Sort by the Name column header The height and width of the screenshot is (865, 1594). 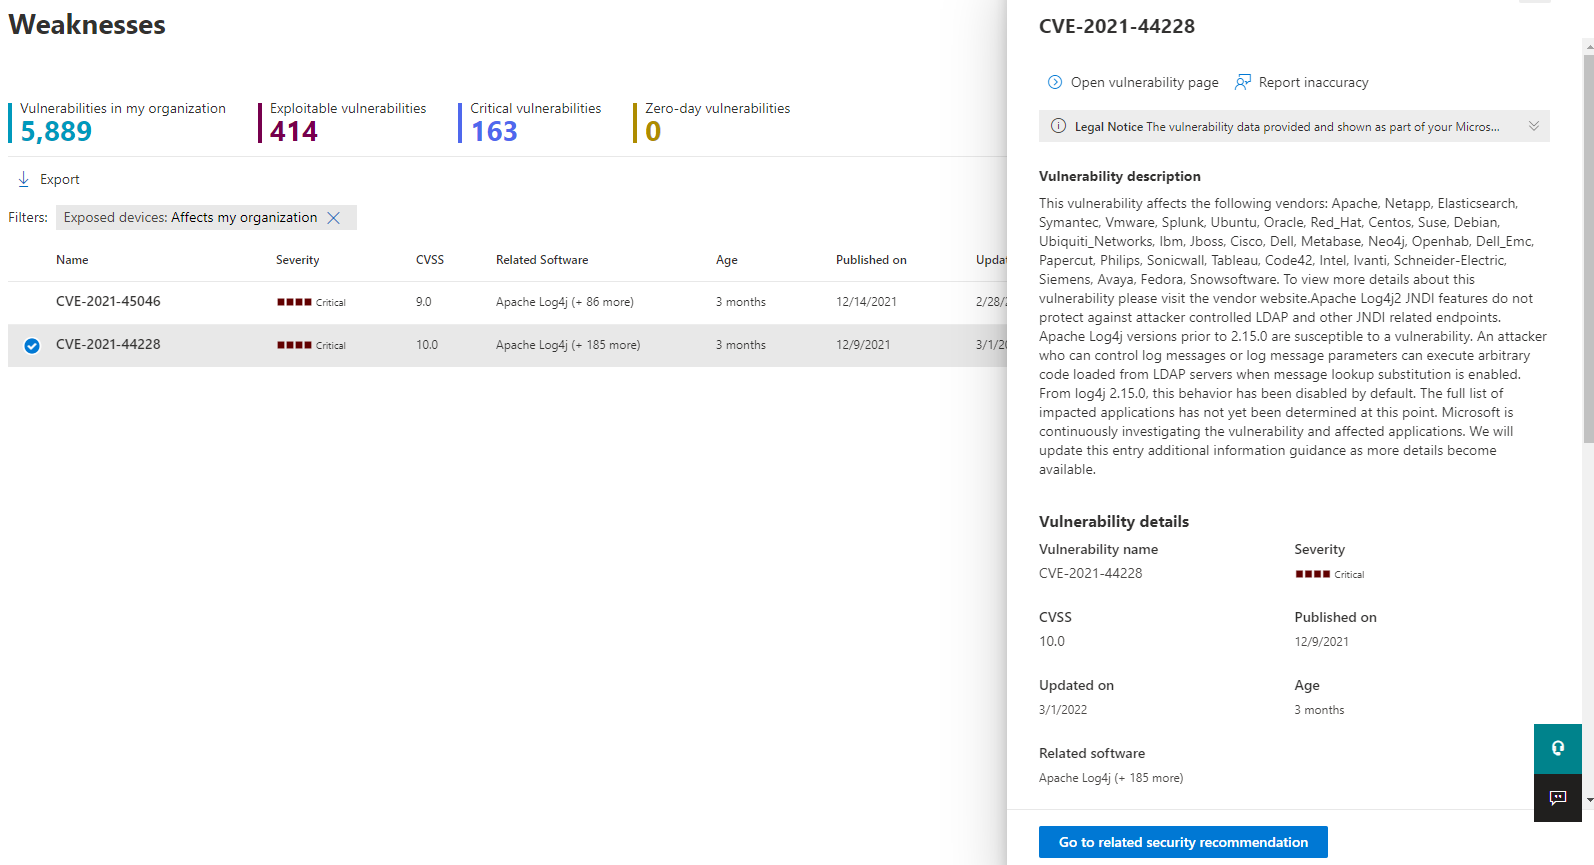(72, 260)
